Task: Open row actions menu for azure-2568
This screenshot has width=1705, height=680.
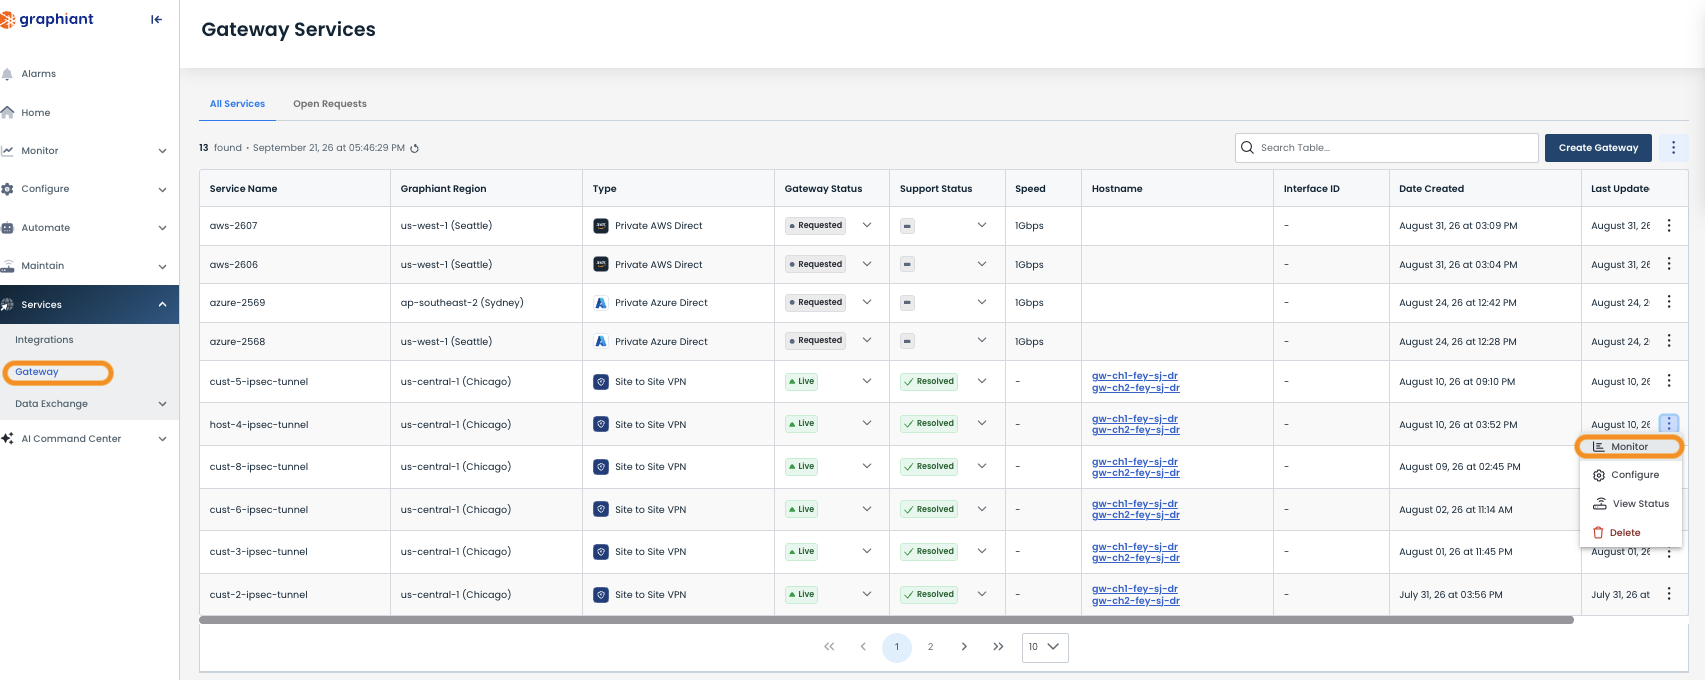Action: click(x=1669, y=341)
